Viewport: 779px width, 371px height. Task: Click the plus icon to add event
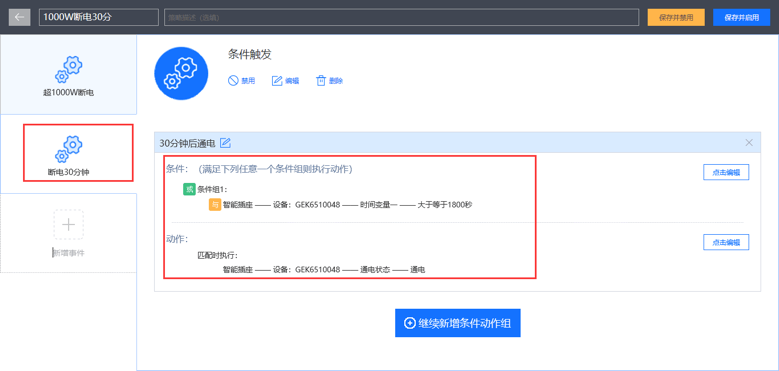tap(68, 224)
